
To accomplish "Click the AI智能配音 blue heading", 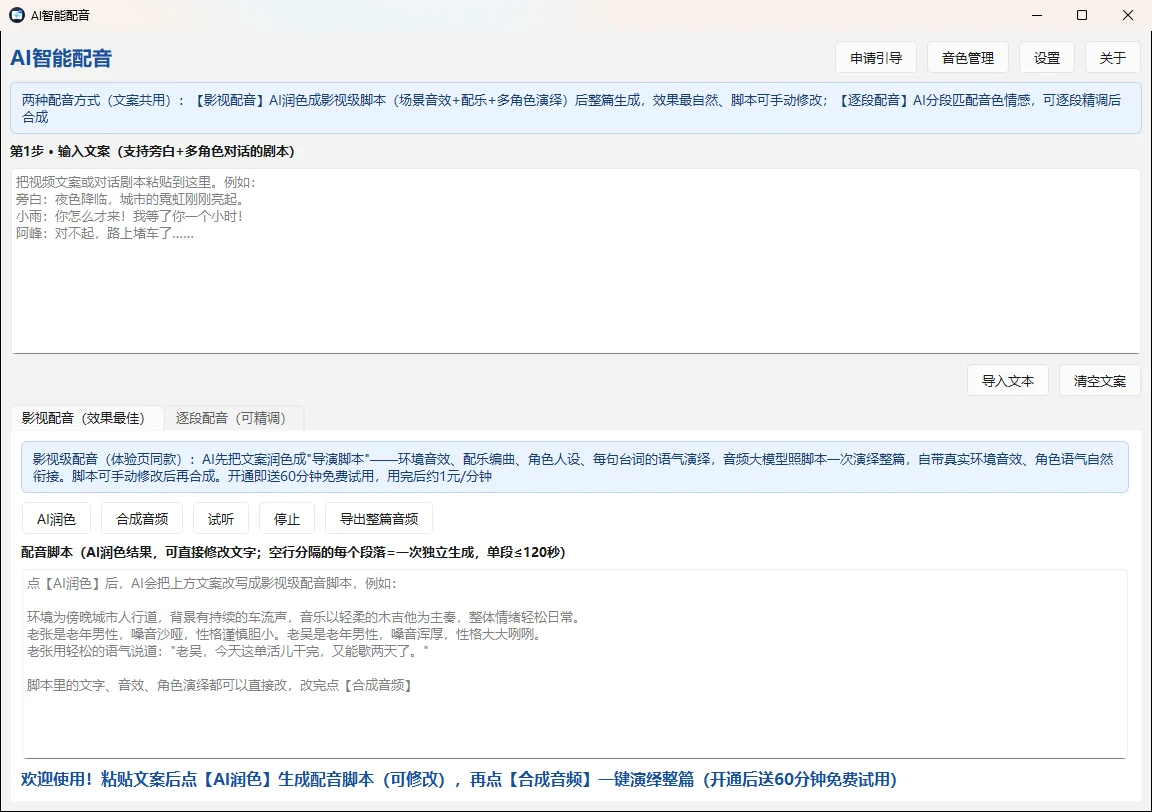I will tap(61, 58).
